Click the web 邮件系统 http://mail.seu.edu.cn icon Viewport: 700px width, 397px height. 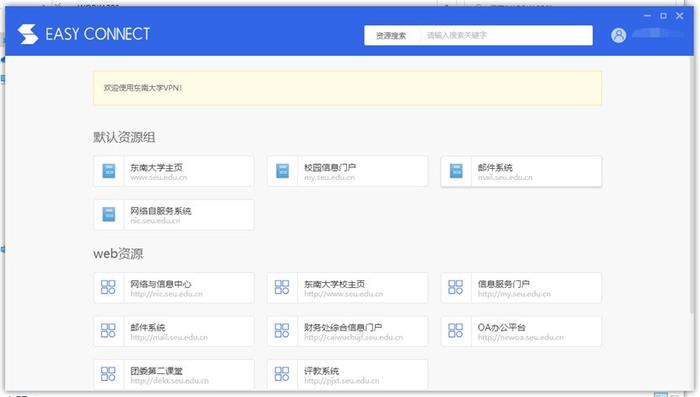108,330
